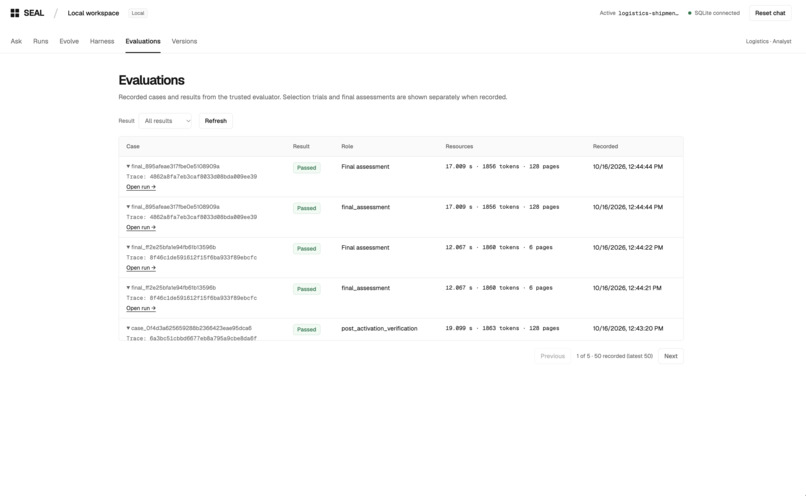Collapse final_ff2e25 case recorded 12:44:21 PM
Image resolution: width=806 pixels, height=496 pixels.
point(128,288)
